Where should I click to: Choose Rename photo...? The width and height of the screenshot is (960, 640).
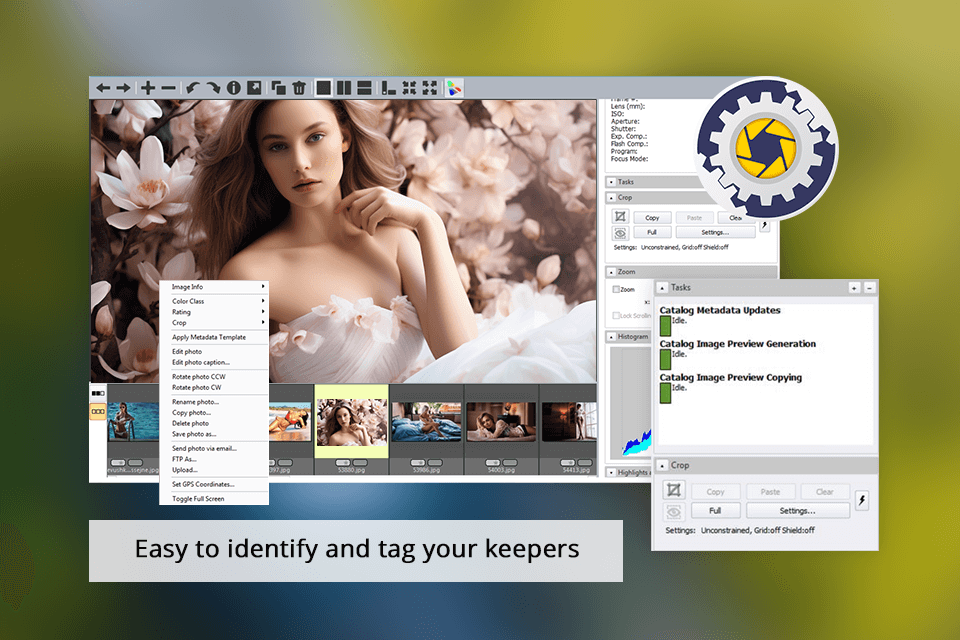click(x=214, y=402)
